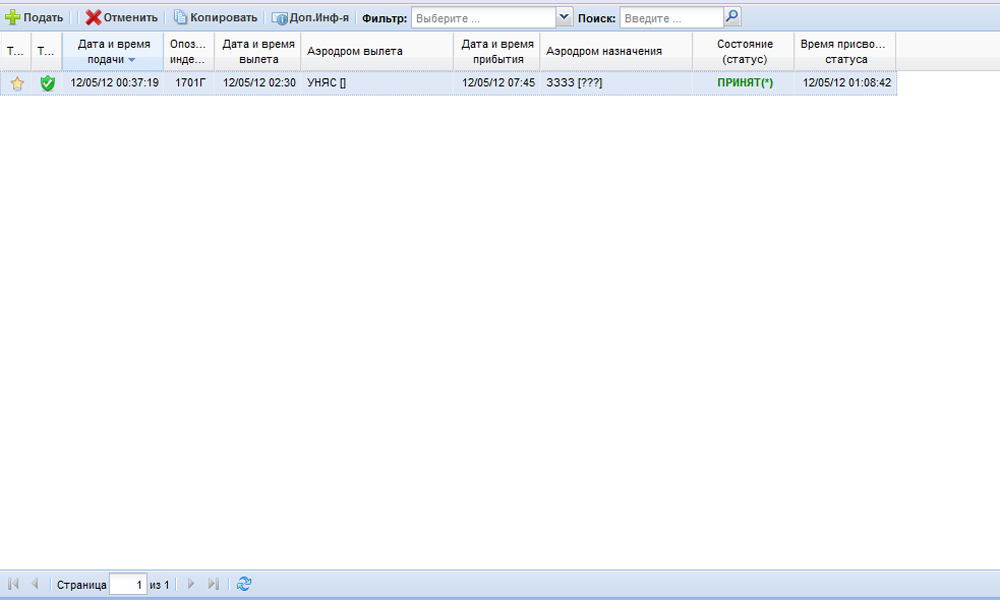
Task: Click the Поиск search input field
Action: (670, 17)
